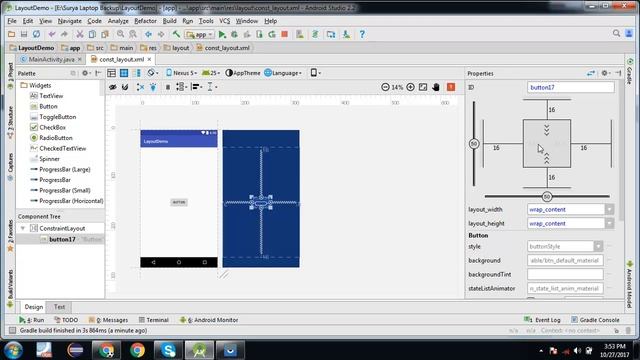Collapse the ConstraintLayout tree node
Screen dimensions: 640x360
pos(23,228)
